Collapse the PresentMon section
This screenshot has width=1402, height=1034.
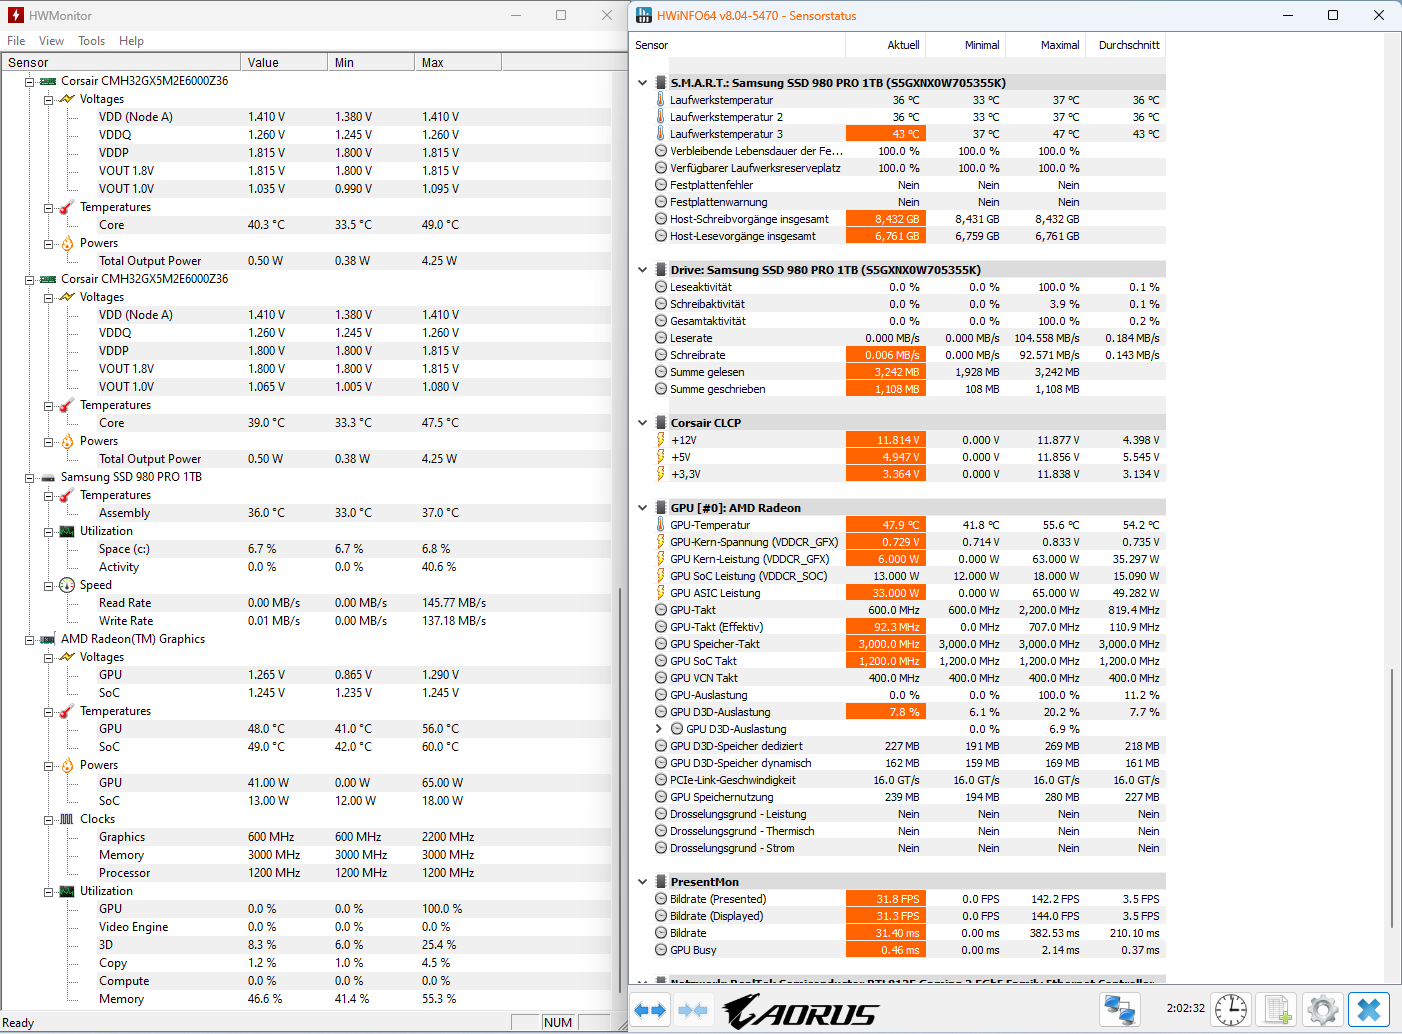(642, 882)
